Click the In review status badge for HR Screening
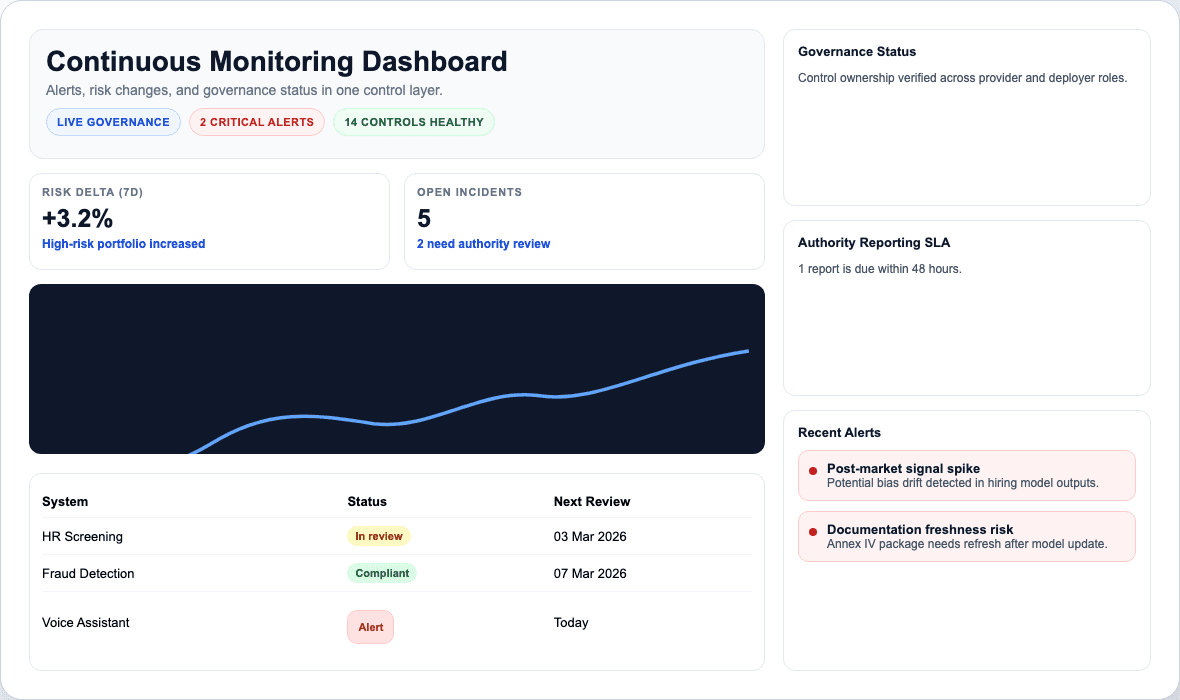The width and height of the screenshot is (1180, 700). pyautogui.click(x=379, y=535)
